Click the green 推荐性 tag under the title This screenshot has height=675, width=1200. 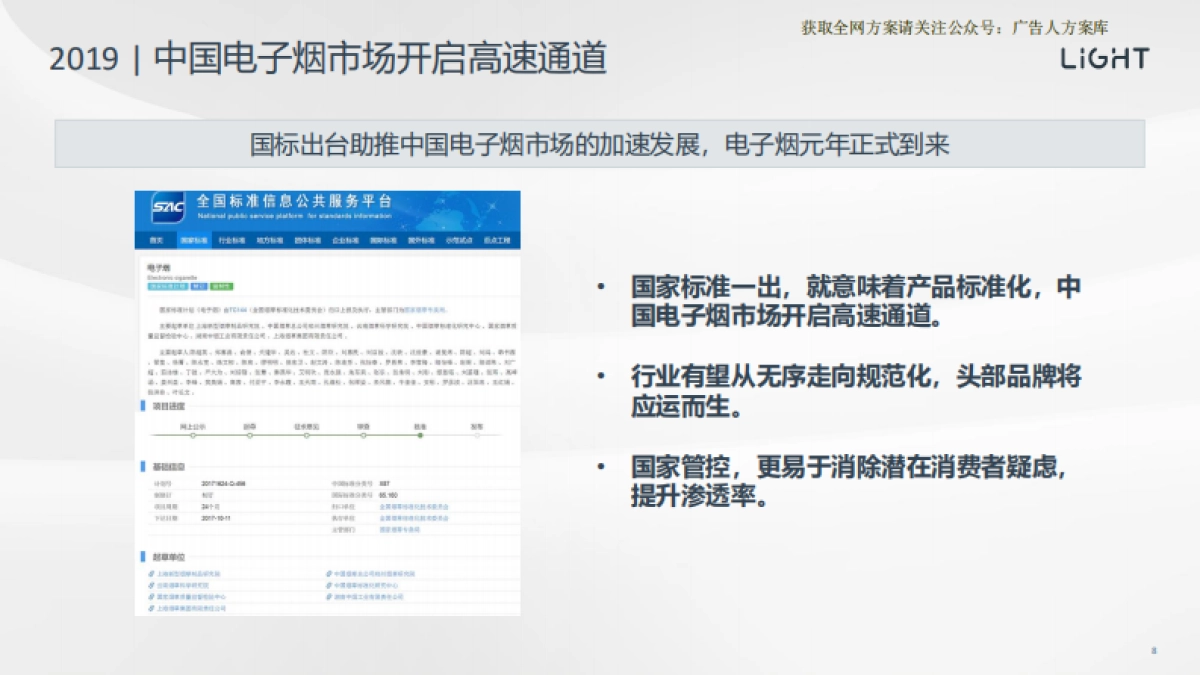pyautogui.click(x=222, y=286)
